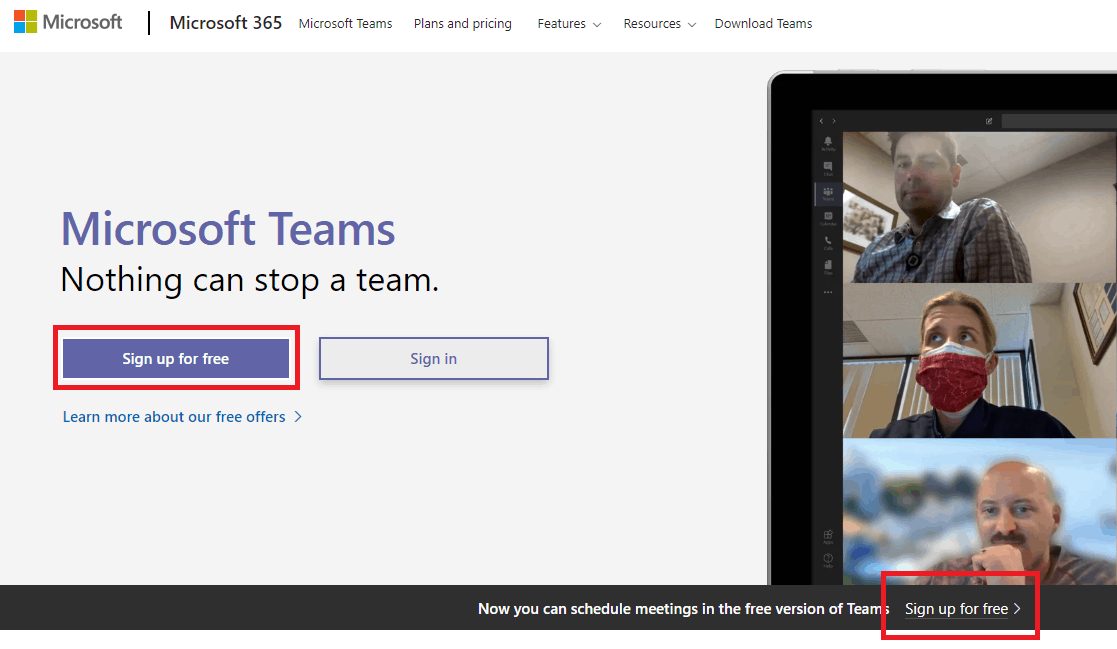Go to Plans and pricing
This screenshot has width=1117, height=649.
point(462,24)
